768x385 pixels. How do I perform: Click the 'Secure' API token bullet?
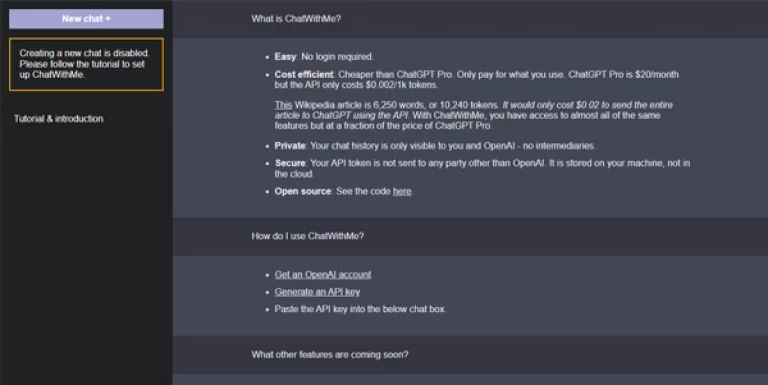point(482,168)
